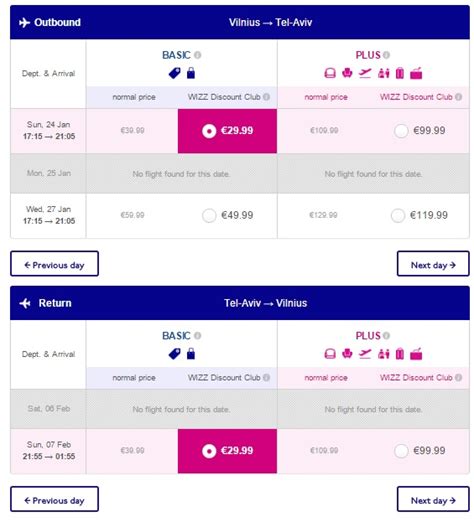Click the checked luggage icon under Return PLUS
Image resolution: width=474 pixels, height=522 pixels.
click(400, 354)
